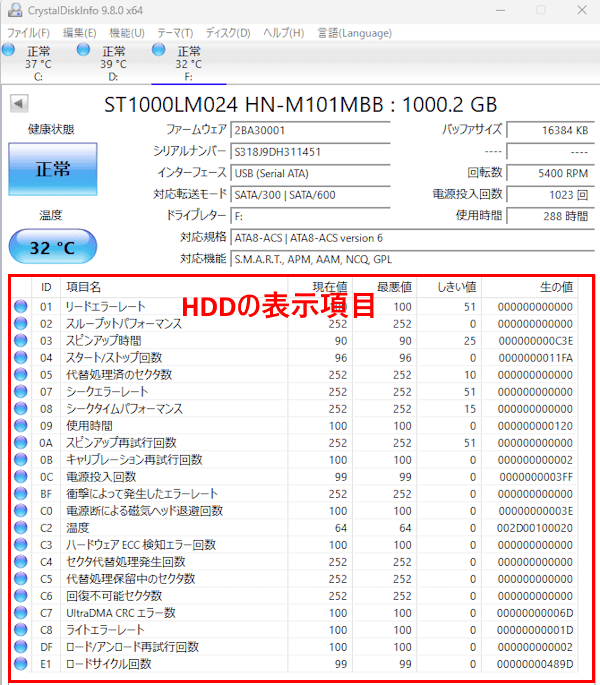Click the power on hours value 288 時間
600x685 pixels.
(x=551, y=216)
